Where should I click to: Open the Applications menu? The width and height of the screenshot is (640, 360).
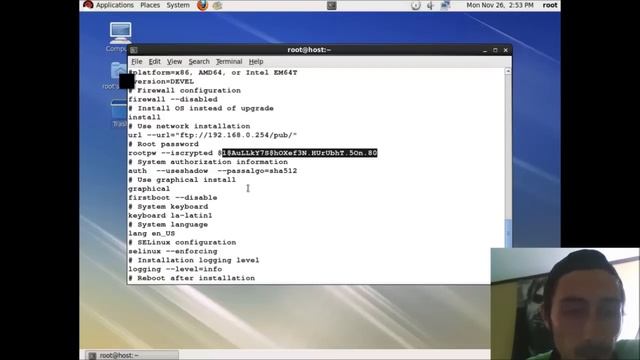click(109, 5)
